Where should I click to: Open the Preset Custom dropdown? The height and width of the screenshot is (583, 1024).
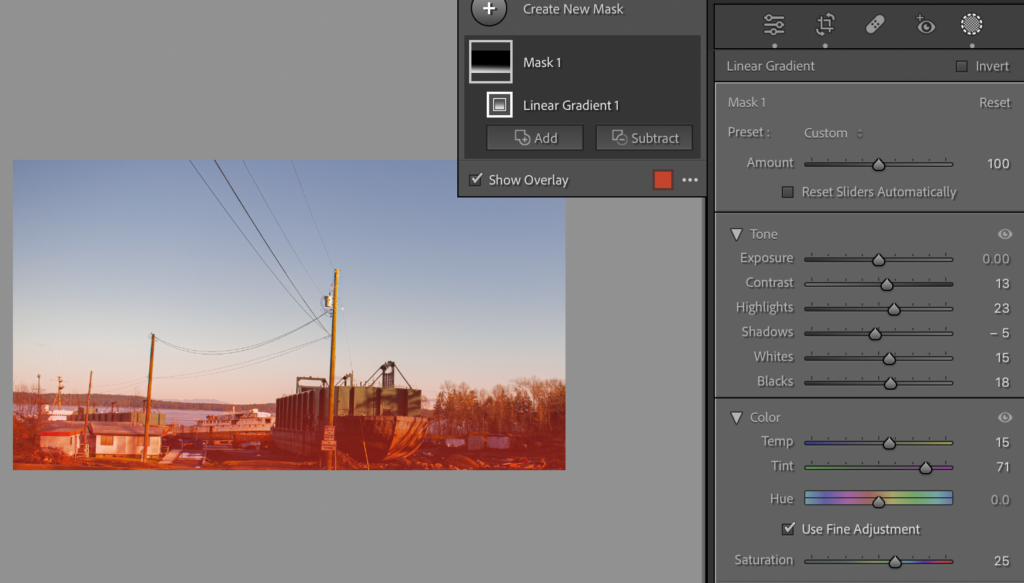point(833,133)
